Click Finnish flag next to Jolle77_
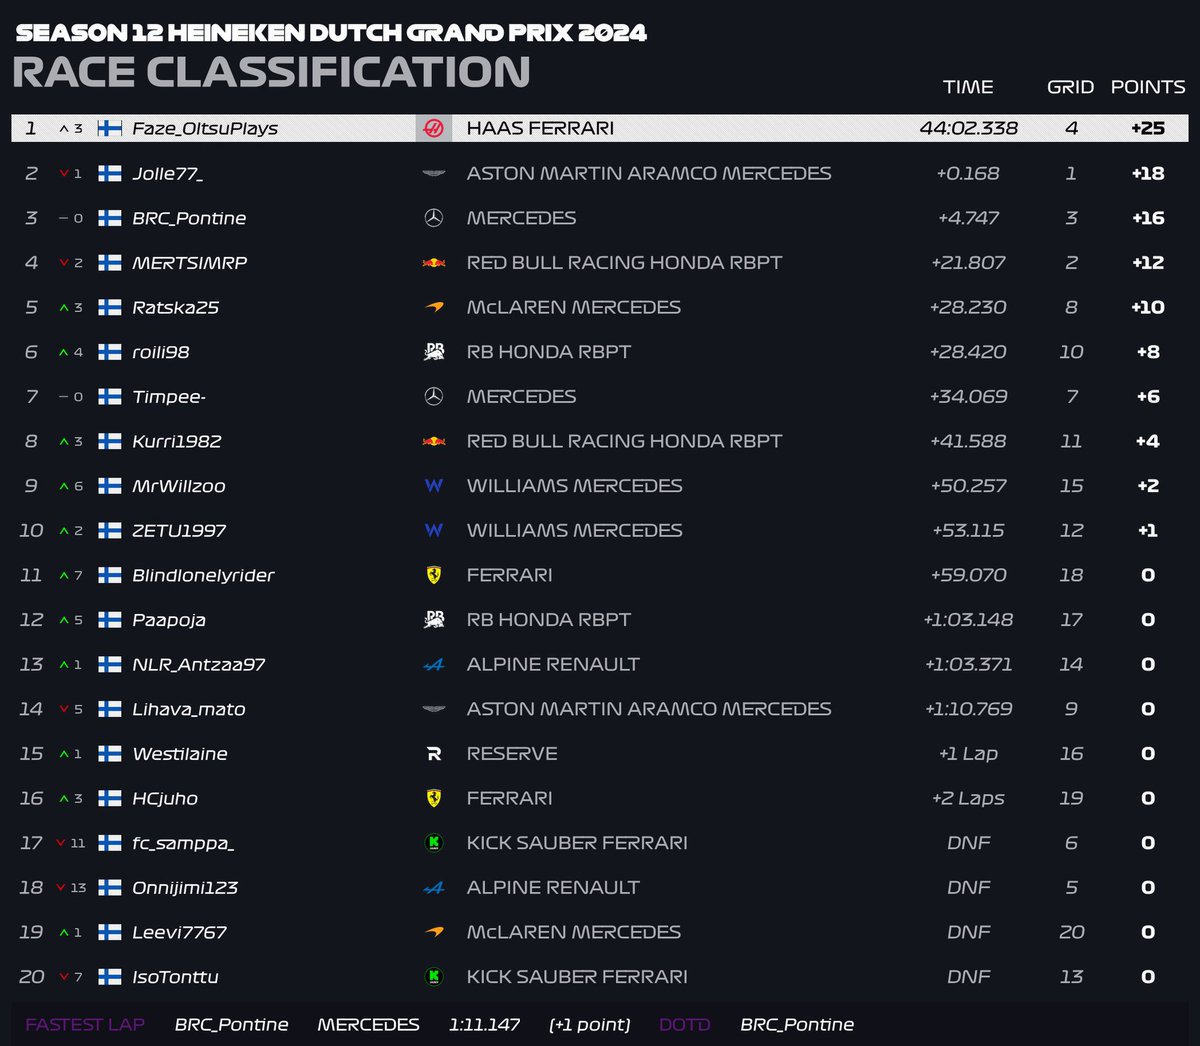This screenshot has width=1200, height=1046. (x=110, y=173)
